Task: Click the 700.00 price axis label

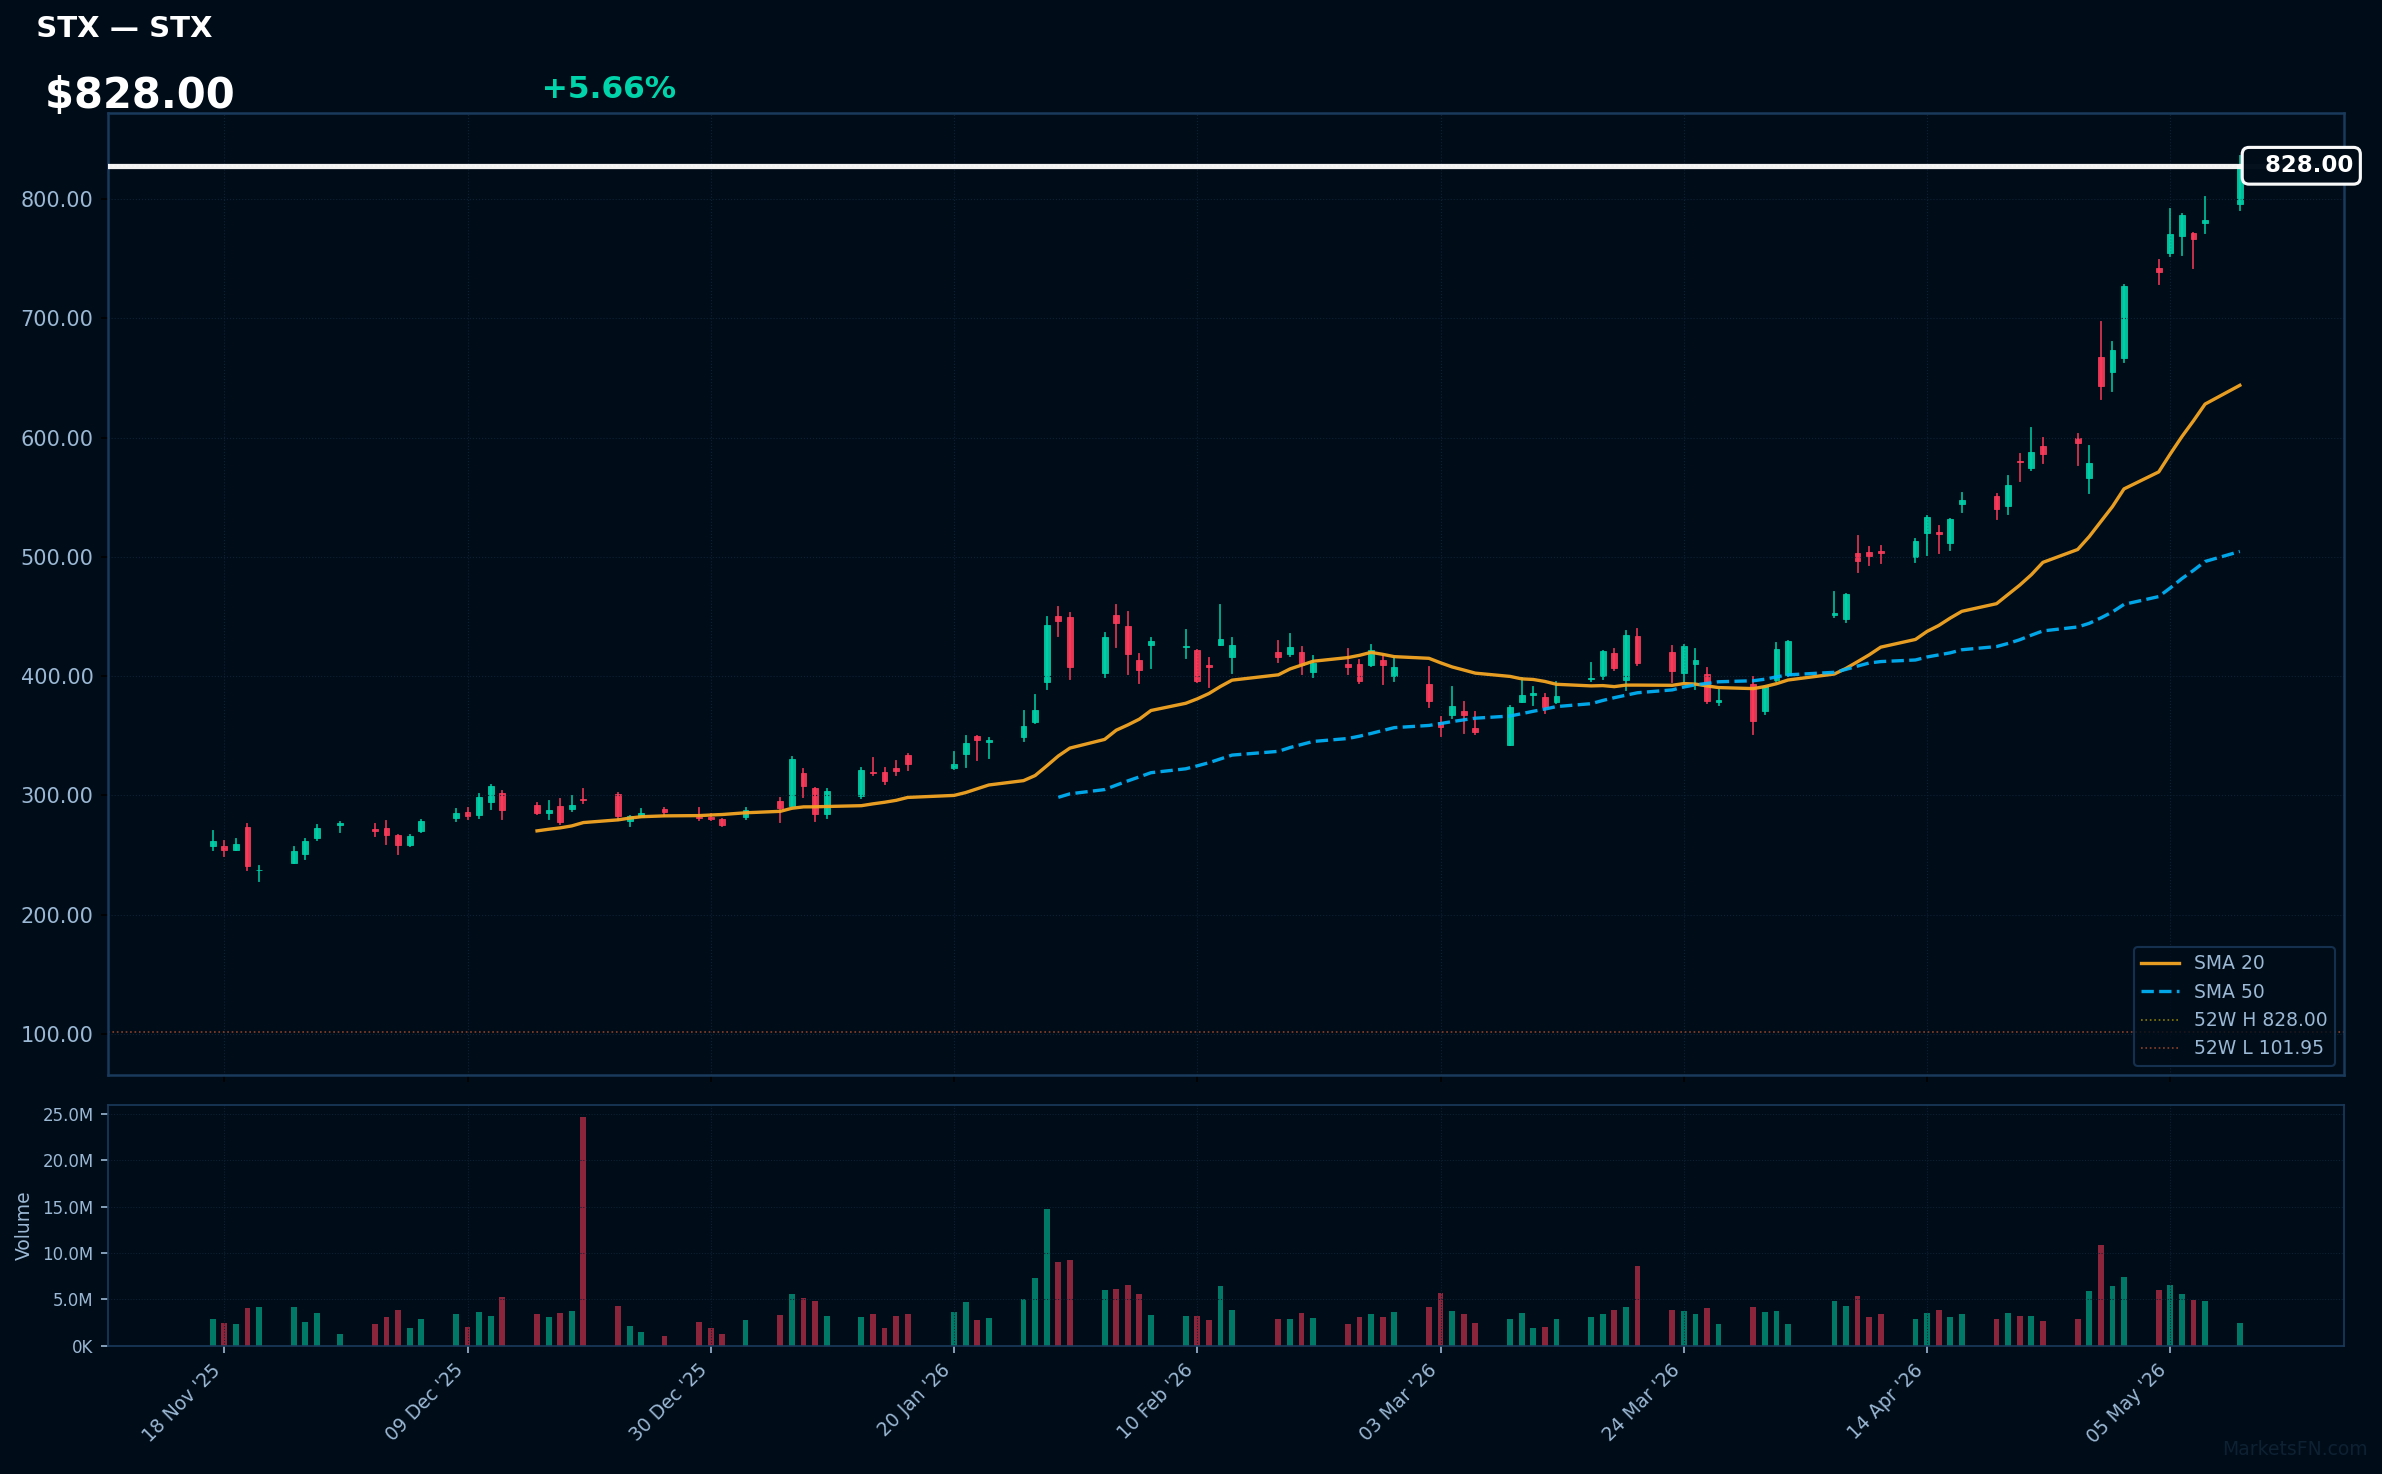Action: [x=57, y=319]
